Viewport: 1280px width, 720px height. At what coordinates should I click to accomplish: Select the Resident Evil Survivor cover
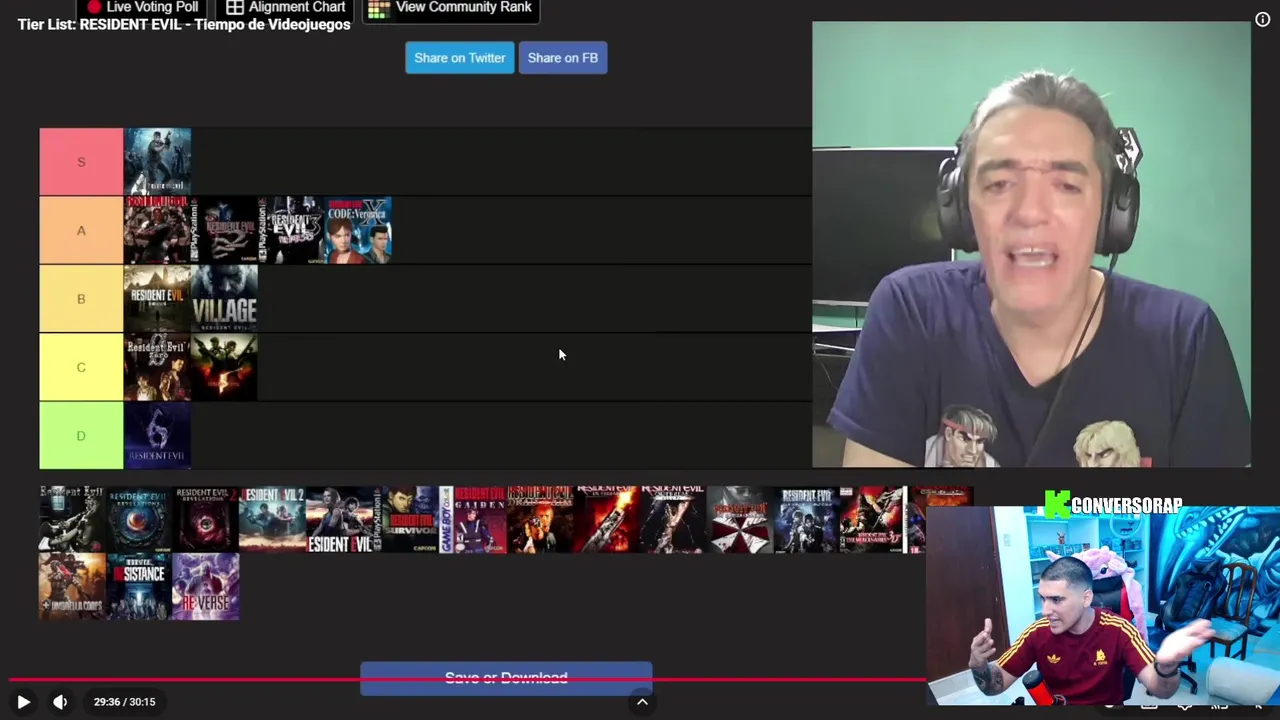[x=407, y=519]
